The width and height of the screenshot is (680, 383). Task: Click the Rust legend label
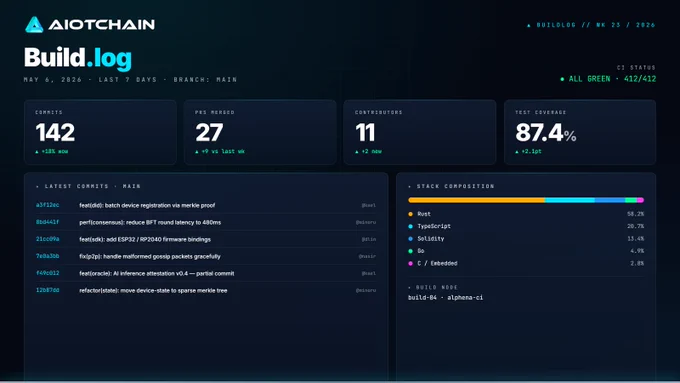[424, 214]
